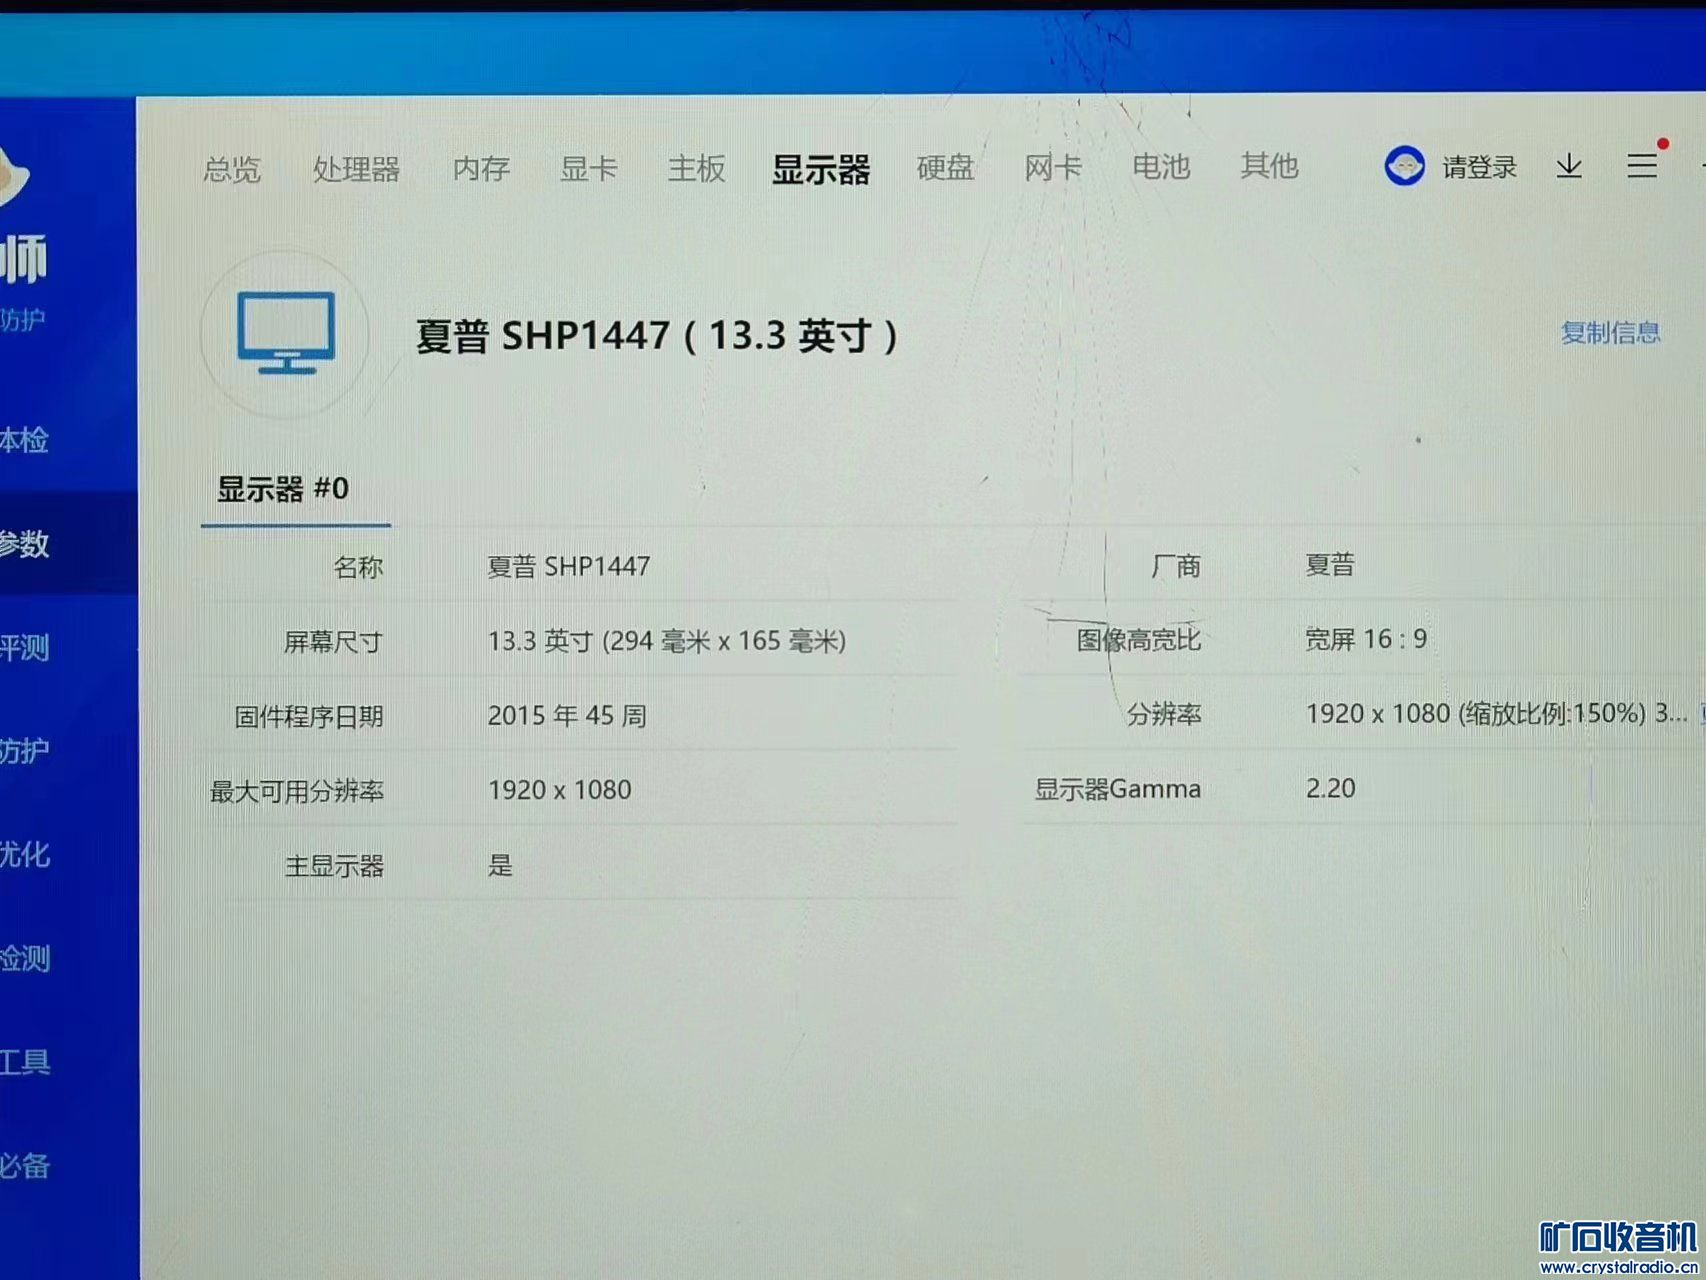Click the 屏幕尺寸 label
Viewport: 1706px width, 1280px height.
pos(333,642)
